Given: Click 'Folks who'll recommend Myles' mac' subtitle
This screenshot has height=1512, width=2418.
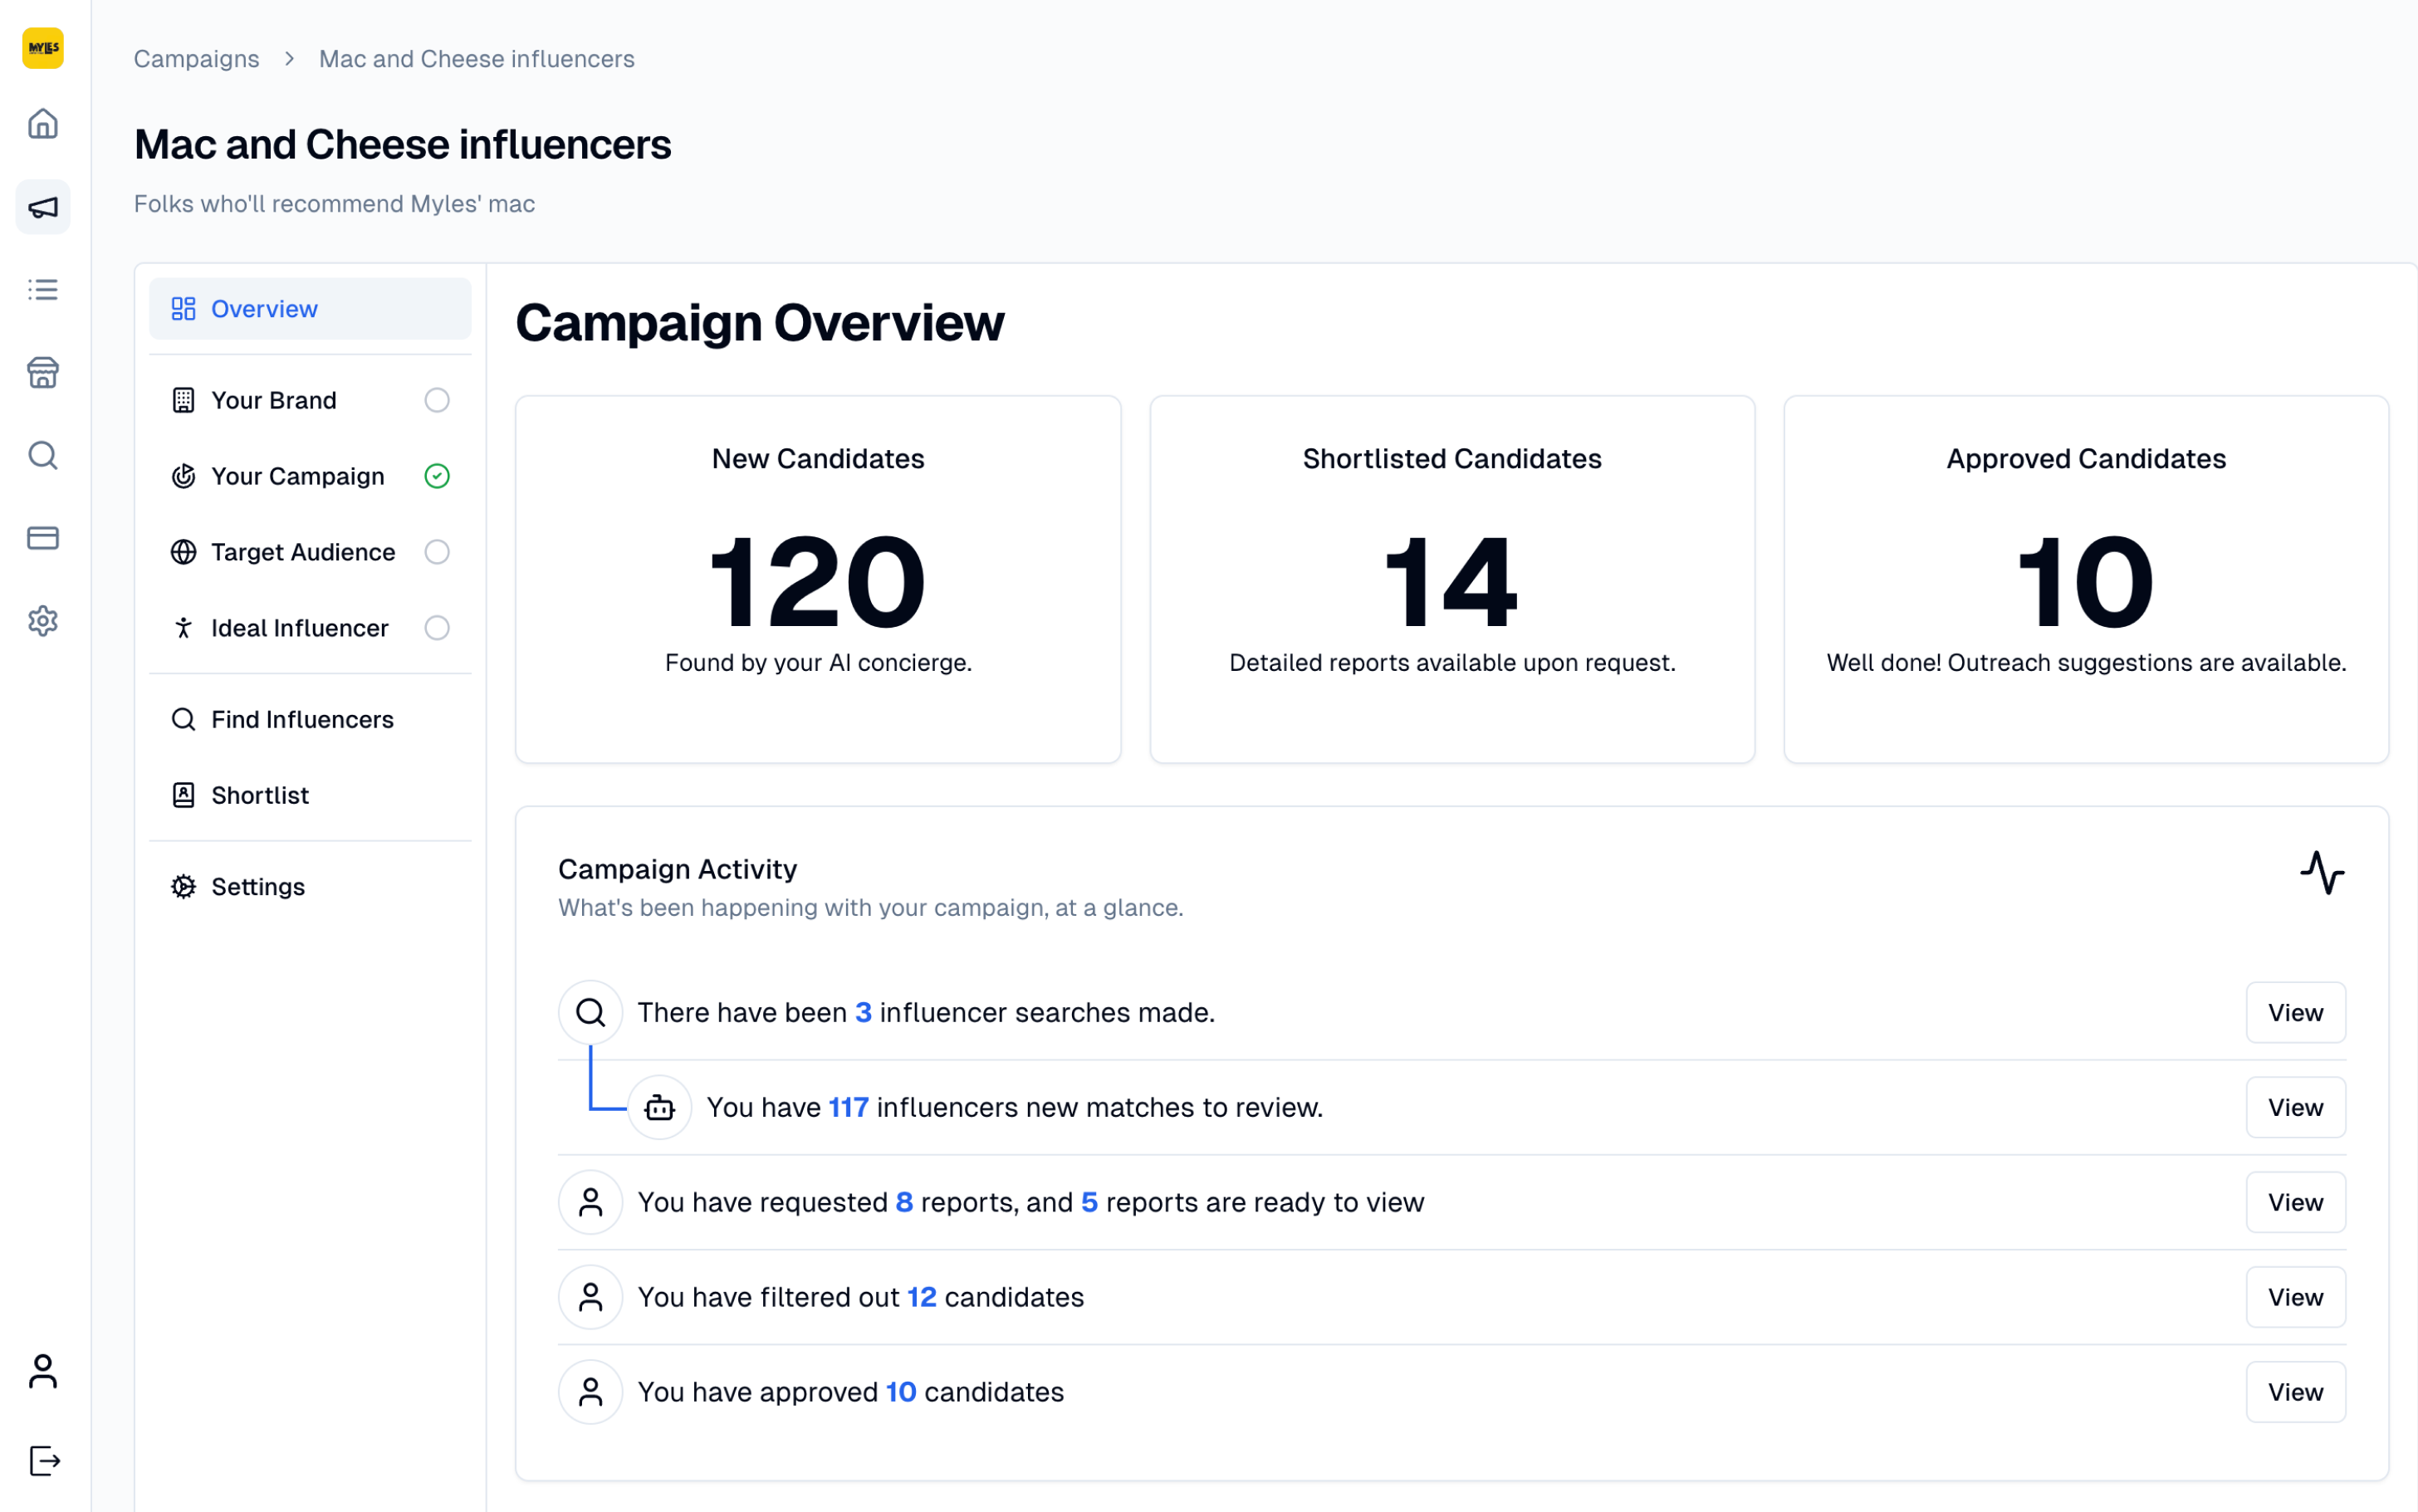Looking at the screenshot, I should (334, 204).
